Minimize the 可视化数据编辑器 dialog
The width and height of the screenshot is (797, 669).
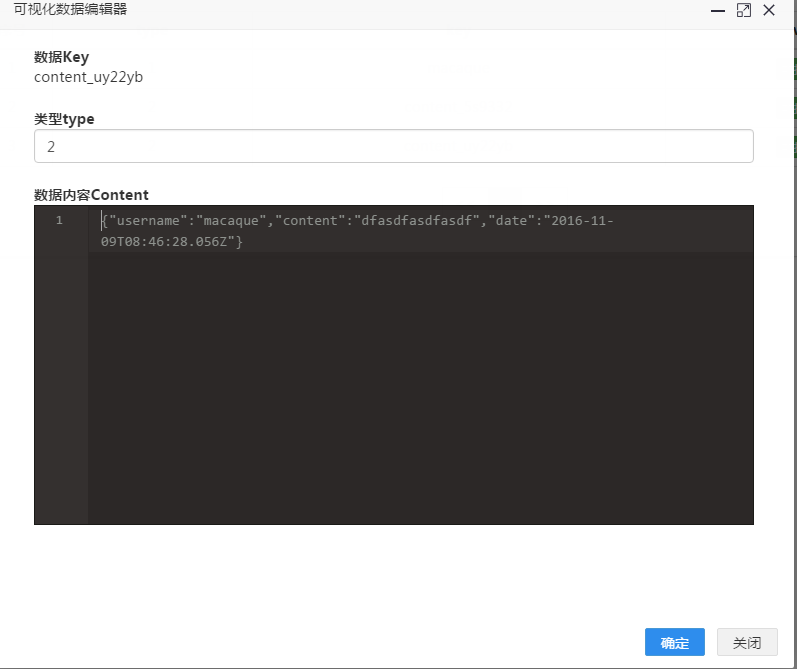(717, 10)
